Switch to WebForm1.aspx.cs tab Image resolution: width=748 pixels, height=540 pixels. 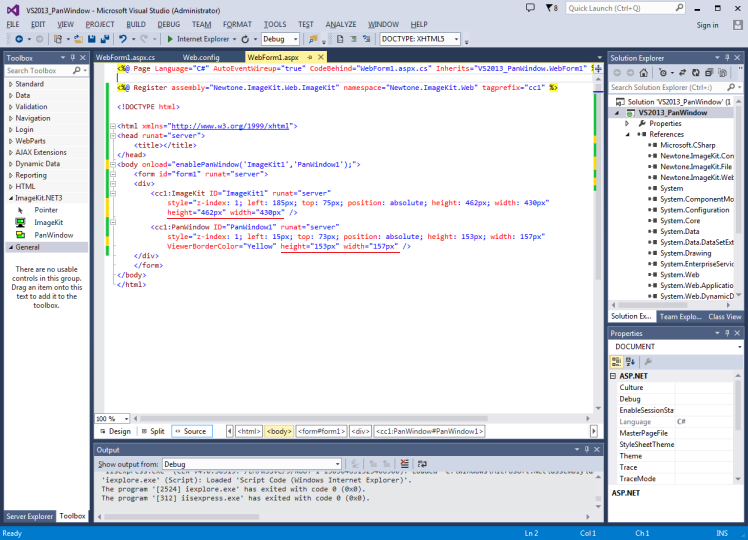(x=125, y=57)
